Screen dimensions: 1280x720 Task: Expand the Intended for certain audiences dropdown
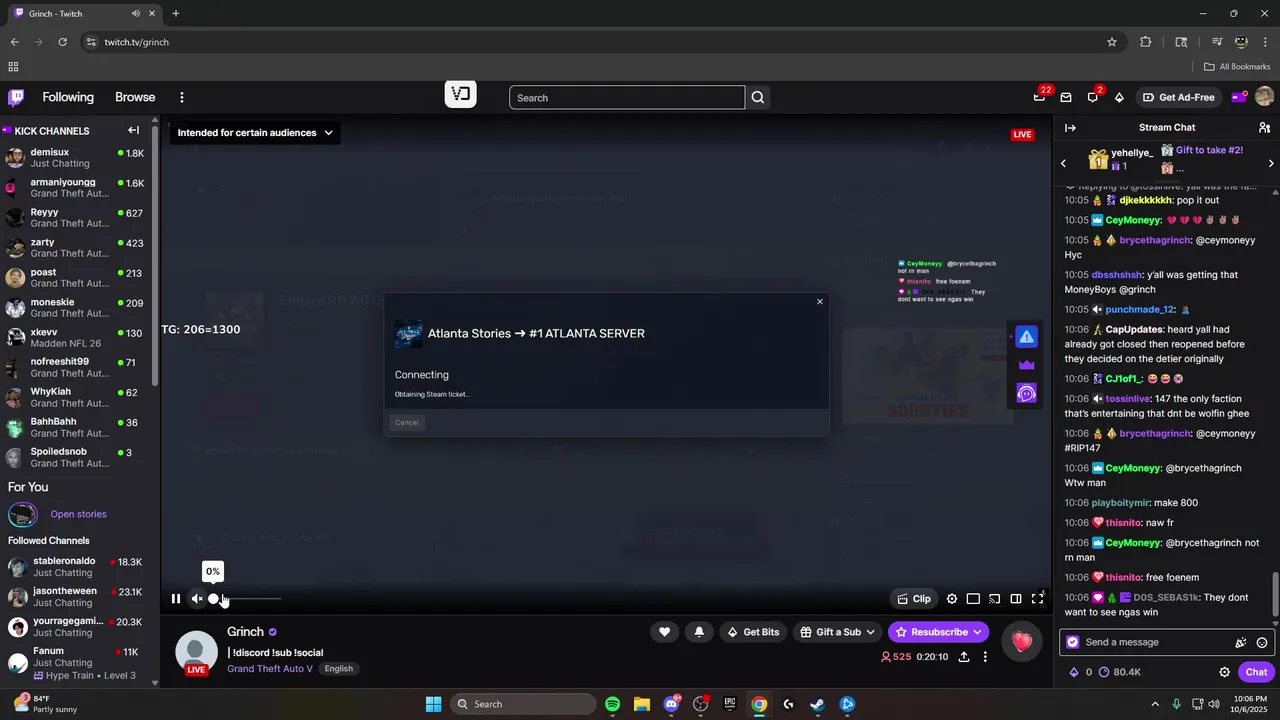(x=255, y=132)
